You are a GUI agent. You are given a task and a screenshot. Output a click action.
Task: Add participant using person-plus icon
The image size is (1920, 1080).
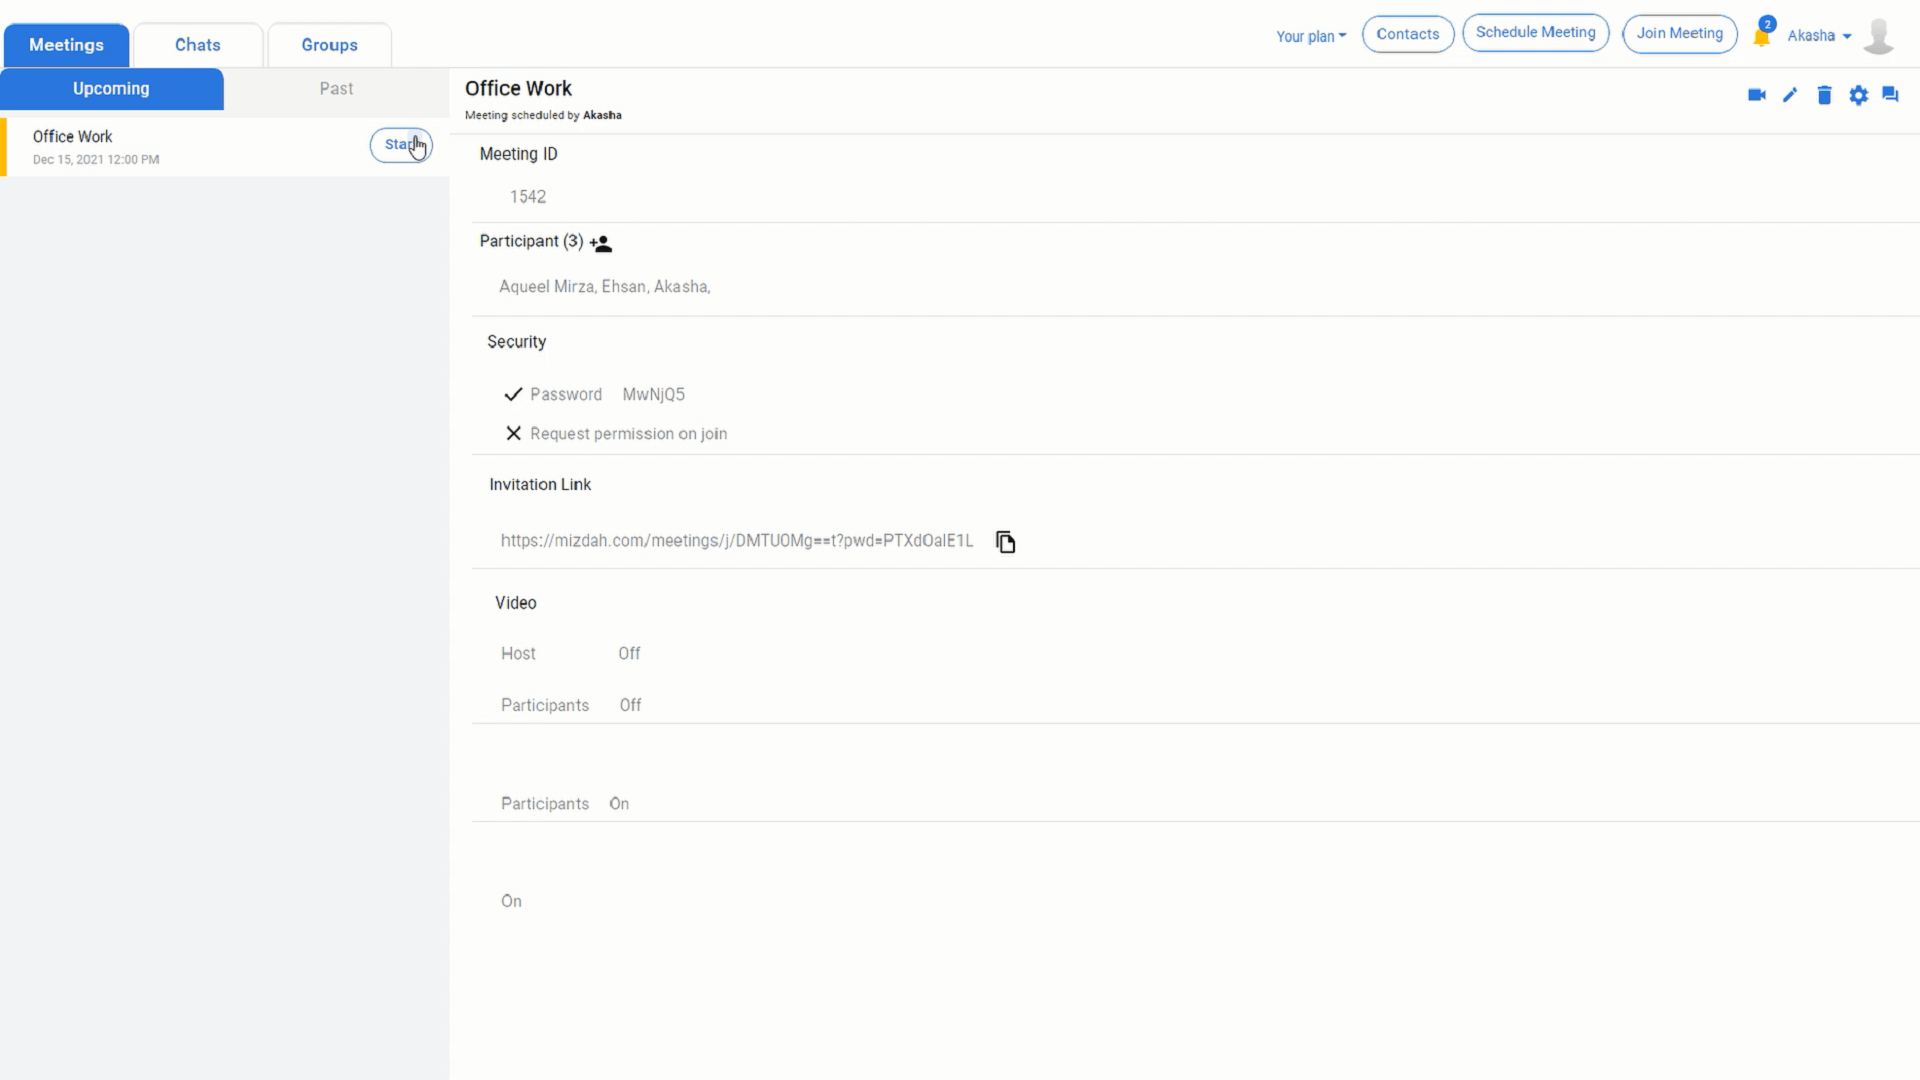tap(601, 243)
